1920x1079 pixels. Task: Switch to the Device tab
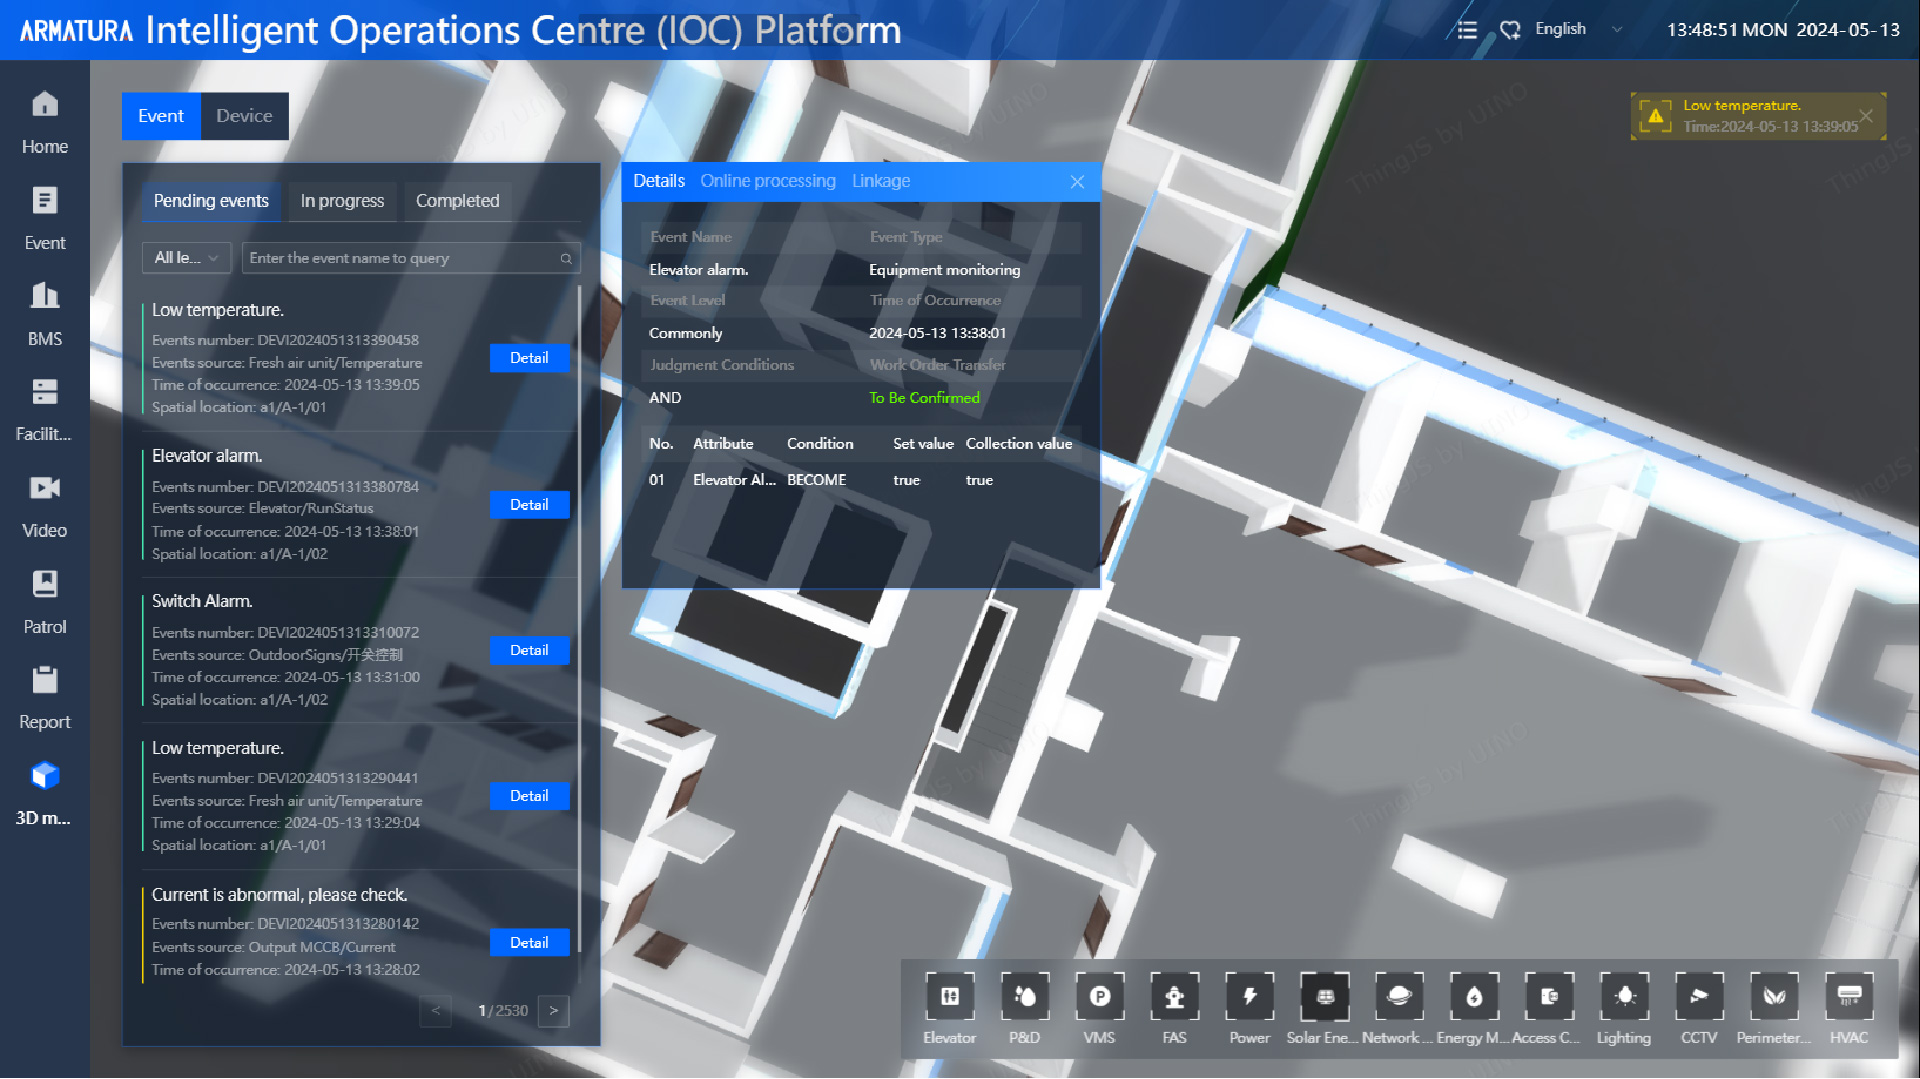point(244,116)
